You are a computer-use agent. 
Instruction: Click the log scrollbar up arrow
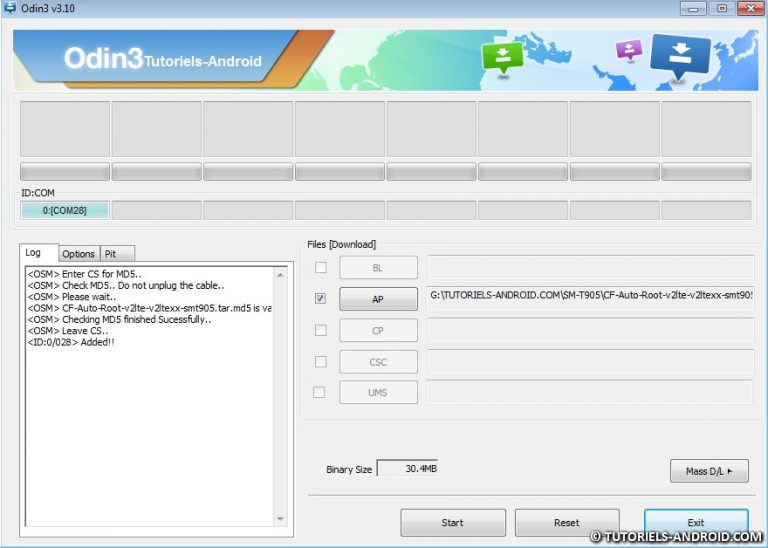pos(280,275)
